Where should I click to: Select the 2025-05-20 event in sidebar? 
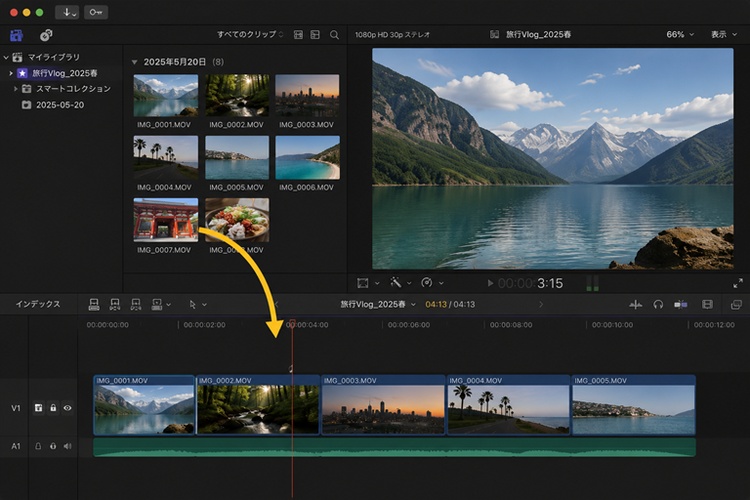53,105
